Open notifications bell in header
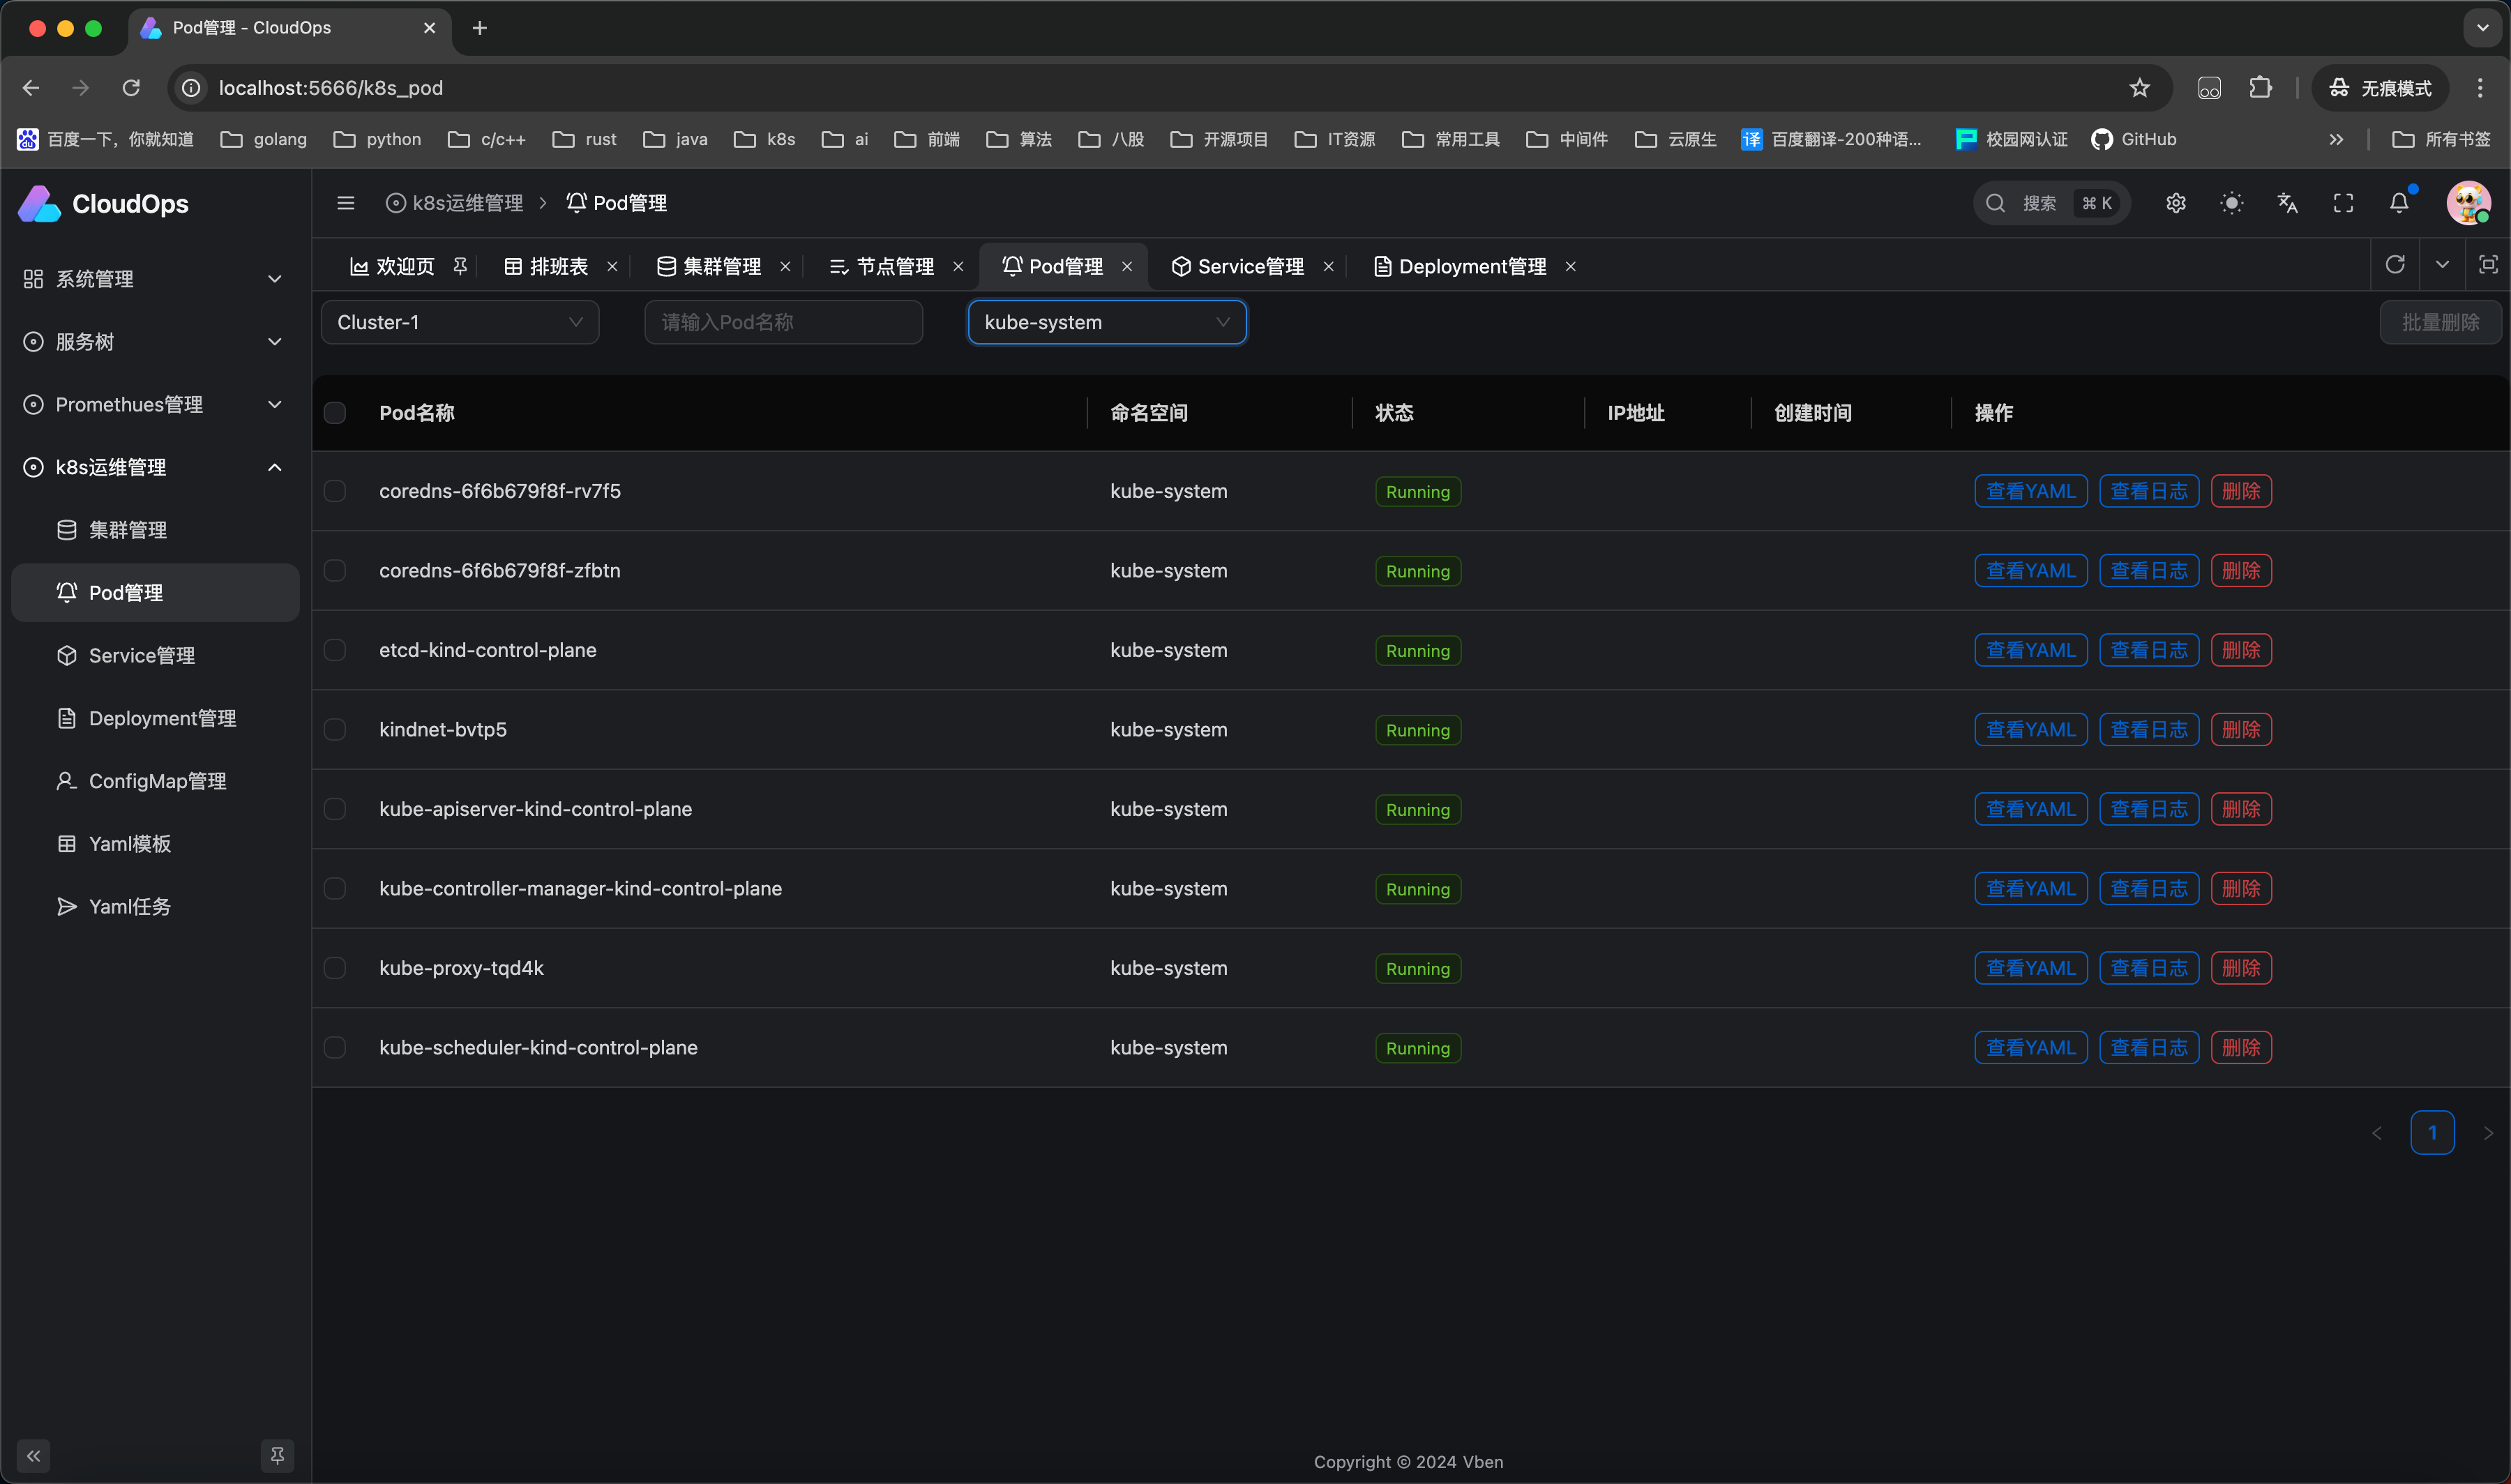 (2399, 203)
